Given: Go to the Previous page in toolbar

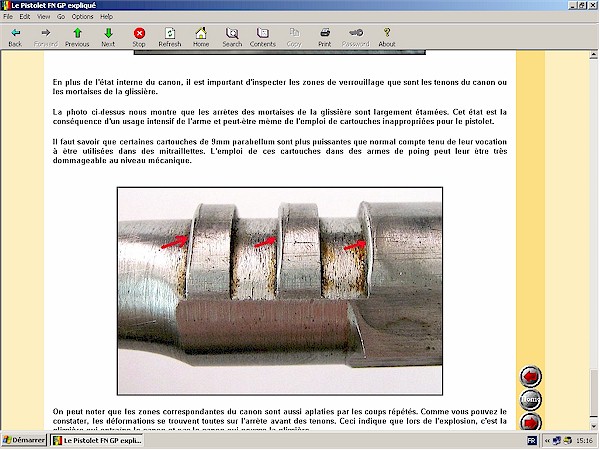Looking at the screenshot, I should pyautogui.click(x=77, y=37).
